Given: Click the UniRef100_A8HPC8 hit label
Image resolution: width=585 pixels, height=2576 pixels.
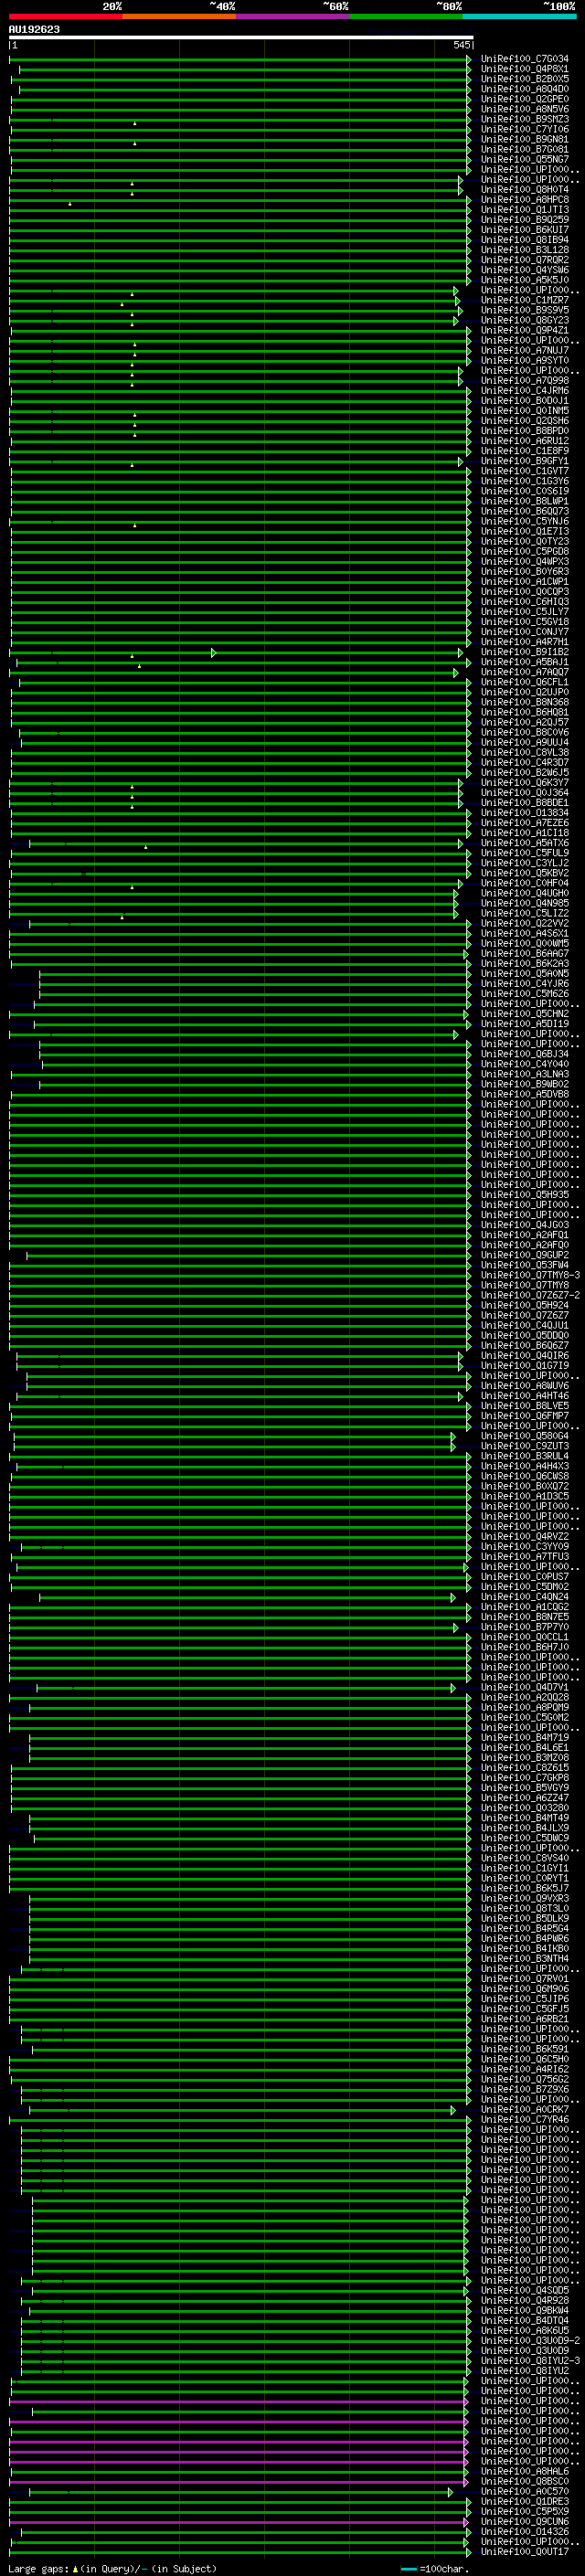Looking at the screenshot, I should pyautogui.click(x=525, y=199).
